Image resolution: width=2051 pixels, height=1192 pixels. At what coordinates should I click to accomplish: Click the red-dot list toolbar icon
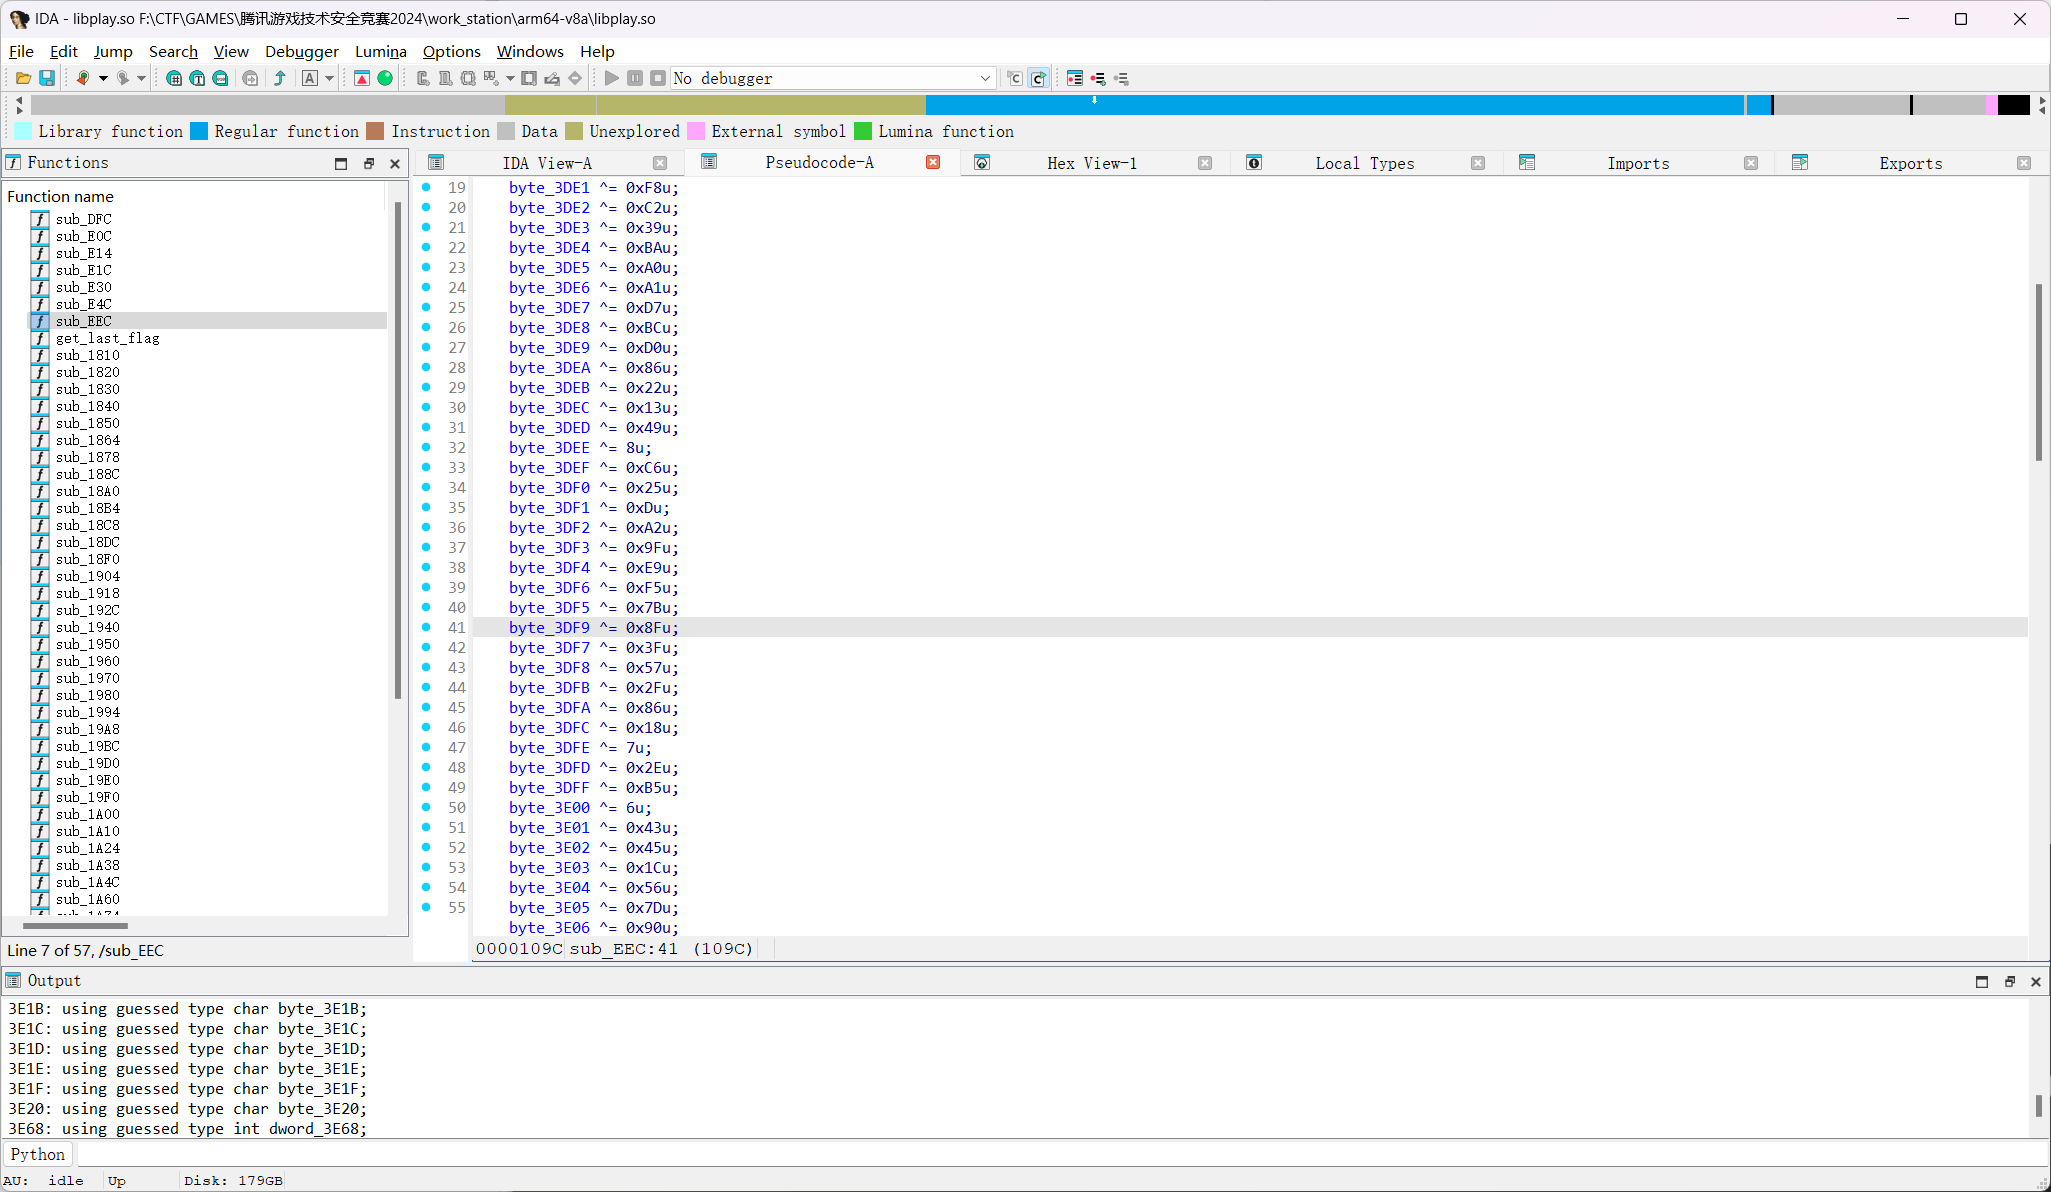1098,78
